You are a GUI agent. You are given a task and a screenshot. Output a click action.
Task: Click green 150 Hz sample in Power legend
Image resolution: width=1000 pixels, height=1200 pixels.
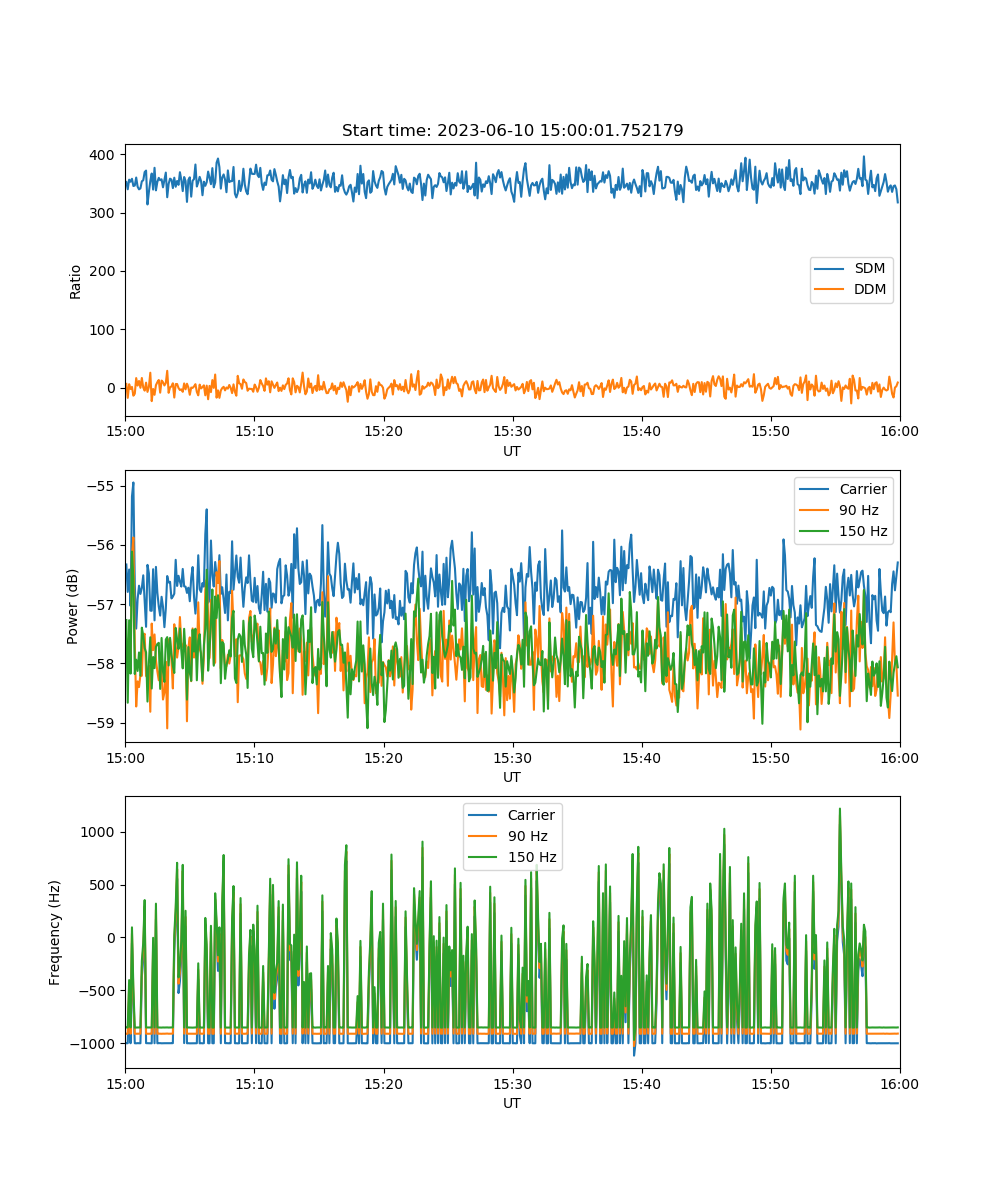point(816,531)
